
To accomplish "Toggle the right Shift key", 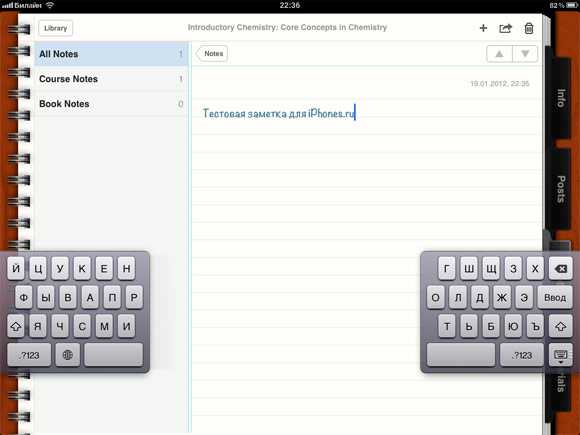I will pos(561,326).
